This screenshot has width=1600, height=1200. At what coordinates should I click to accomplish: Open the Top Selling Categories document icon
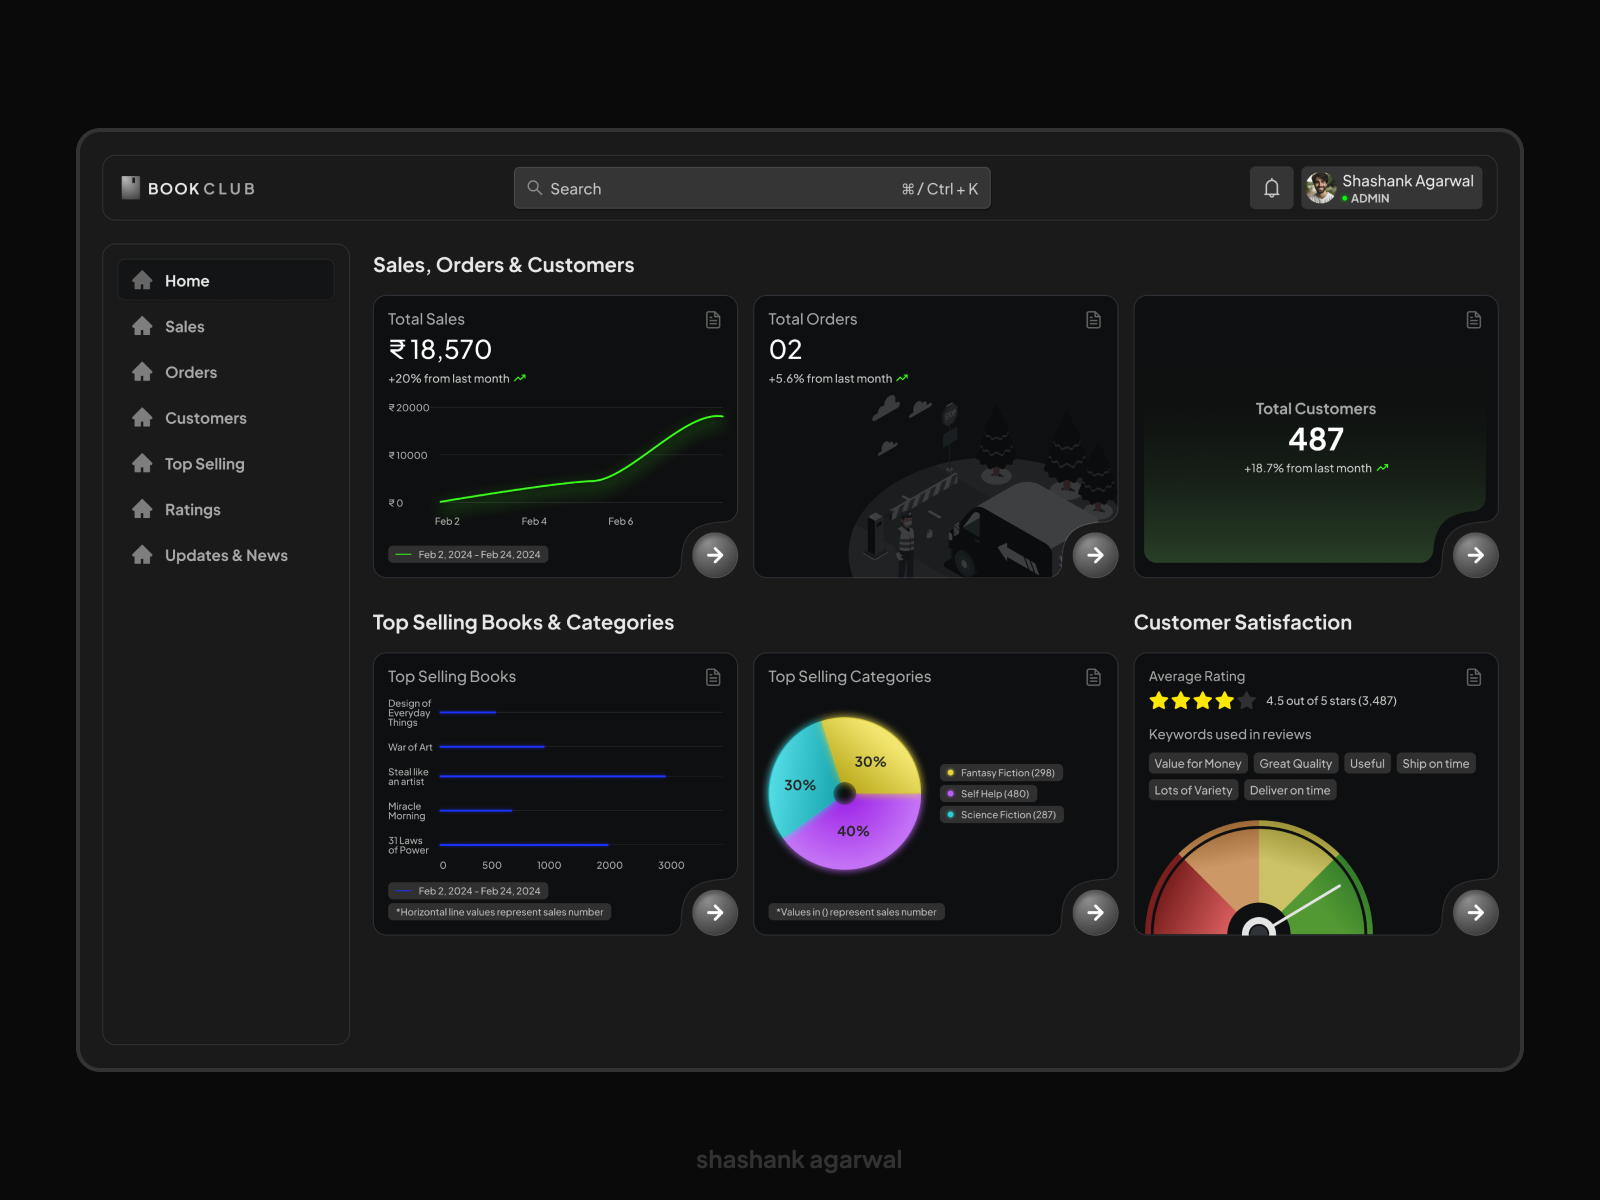1093,677
